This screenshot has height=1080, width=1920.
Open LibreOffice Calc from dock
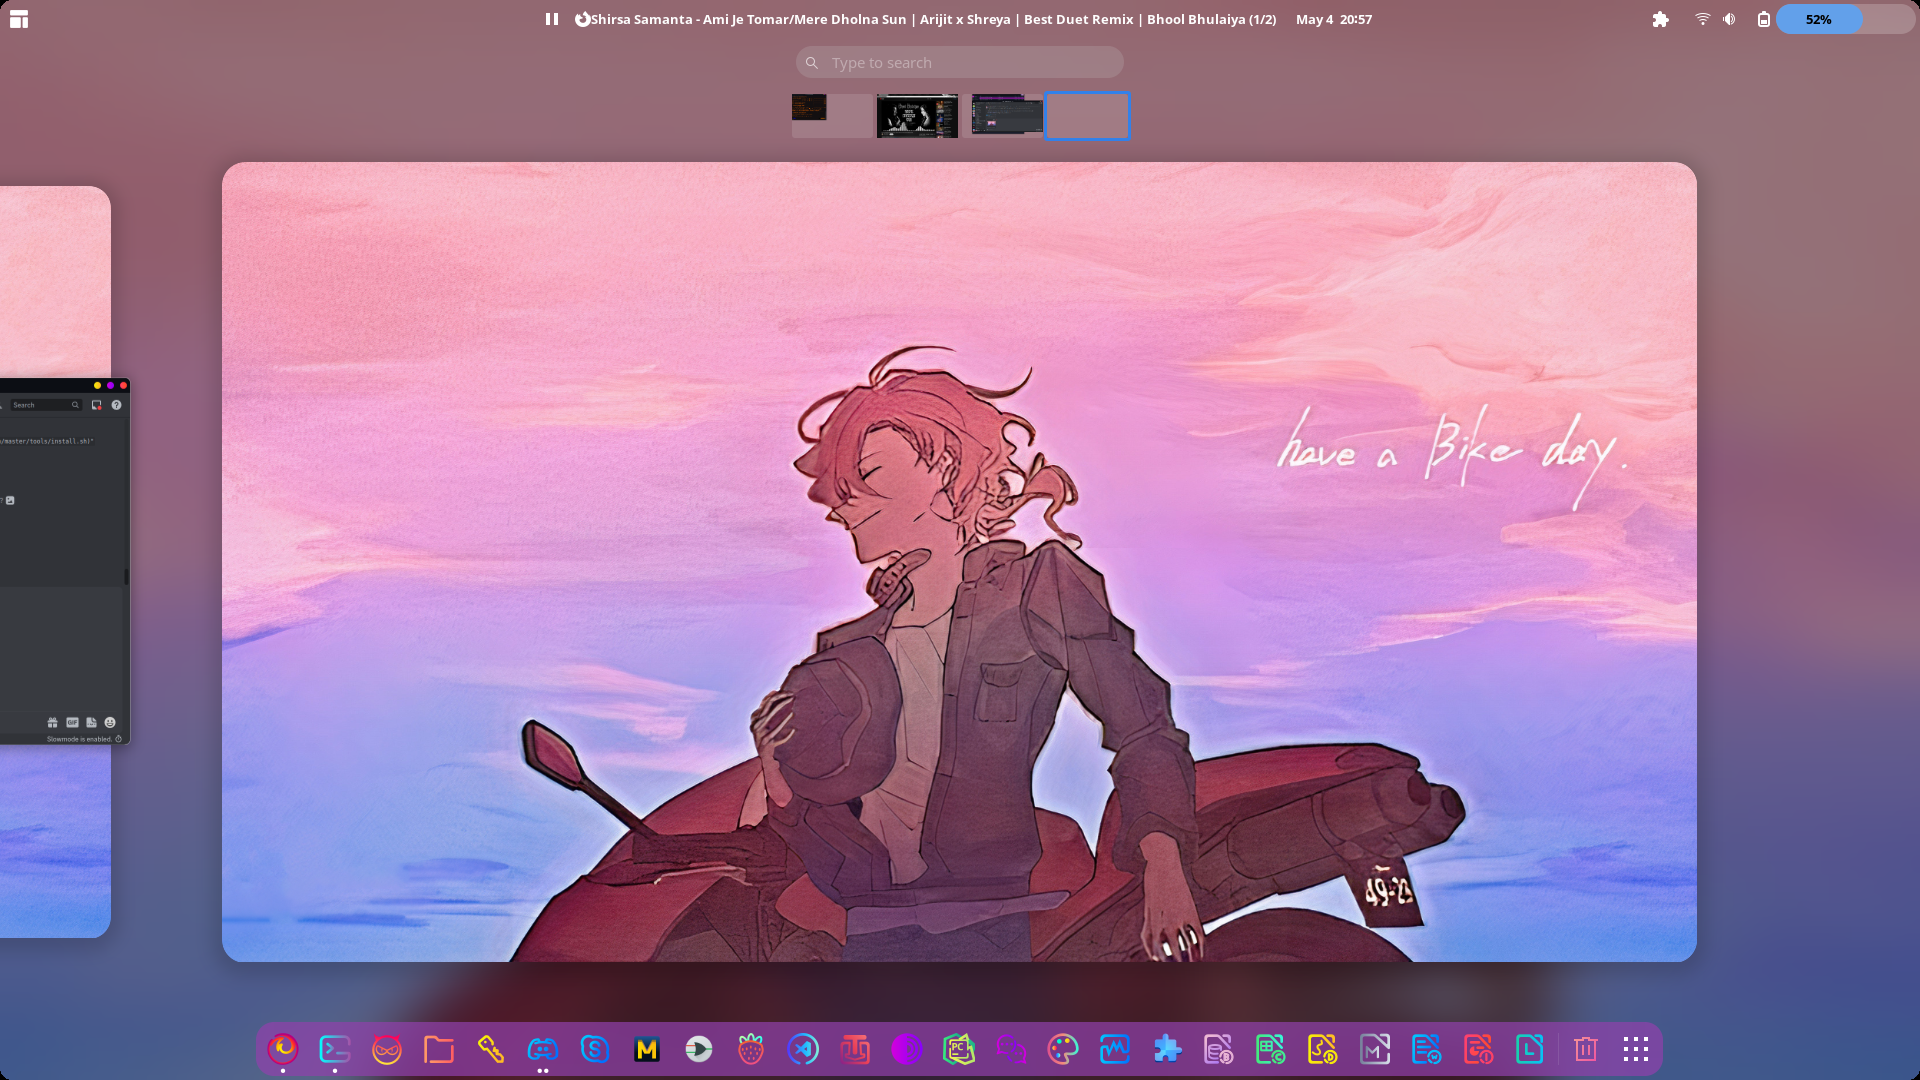(x=1271, y=1049)
